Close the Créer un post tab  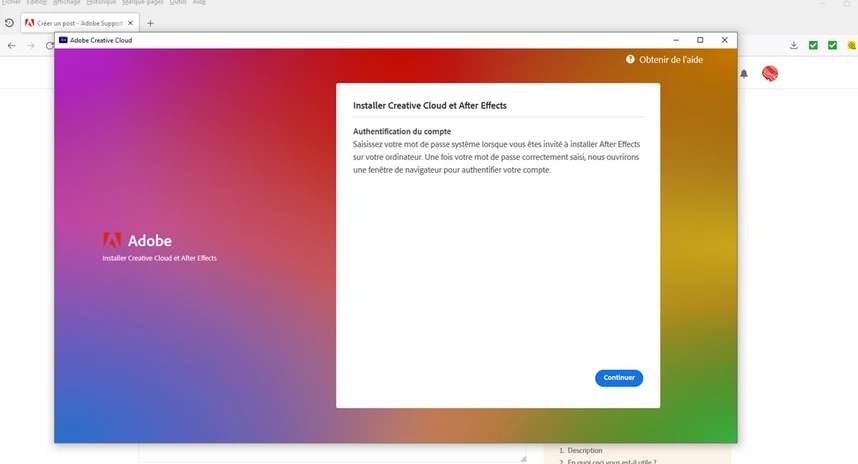[x=130, y=23]
